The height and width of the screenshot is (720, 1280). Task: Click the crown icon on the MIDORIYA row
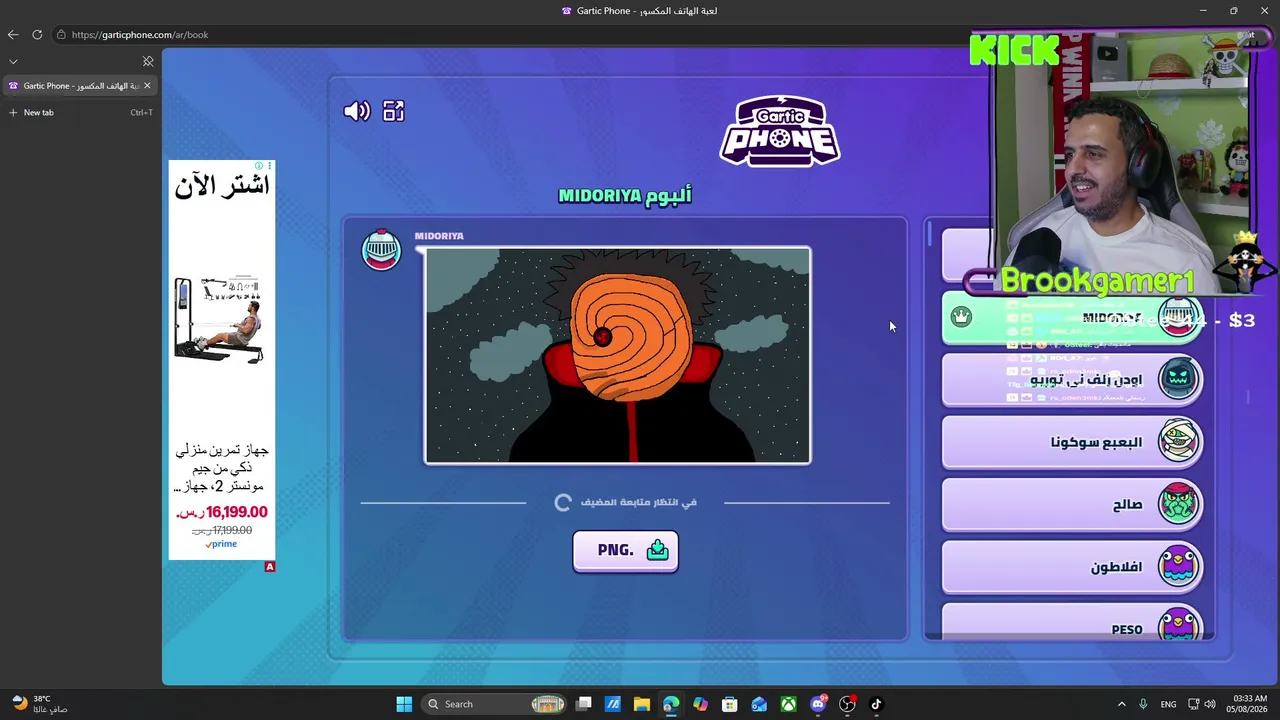961,317
